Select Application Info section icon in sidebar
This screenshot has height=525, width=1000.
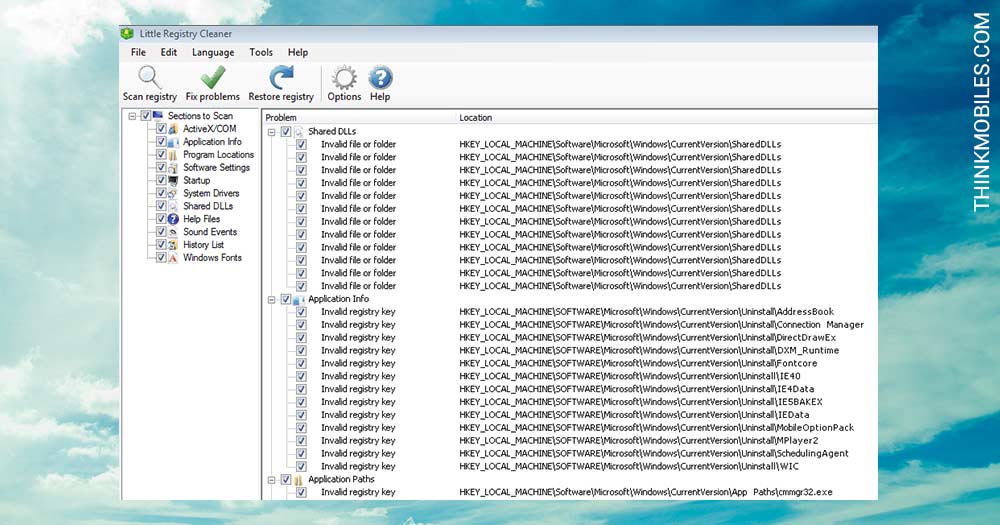(173, 142)
